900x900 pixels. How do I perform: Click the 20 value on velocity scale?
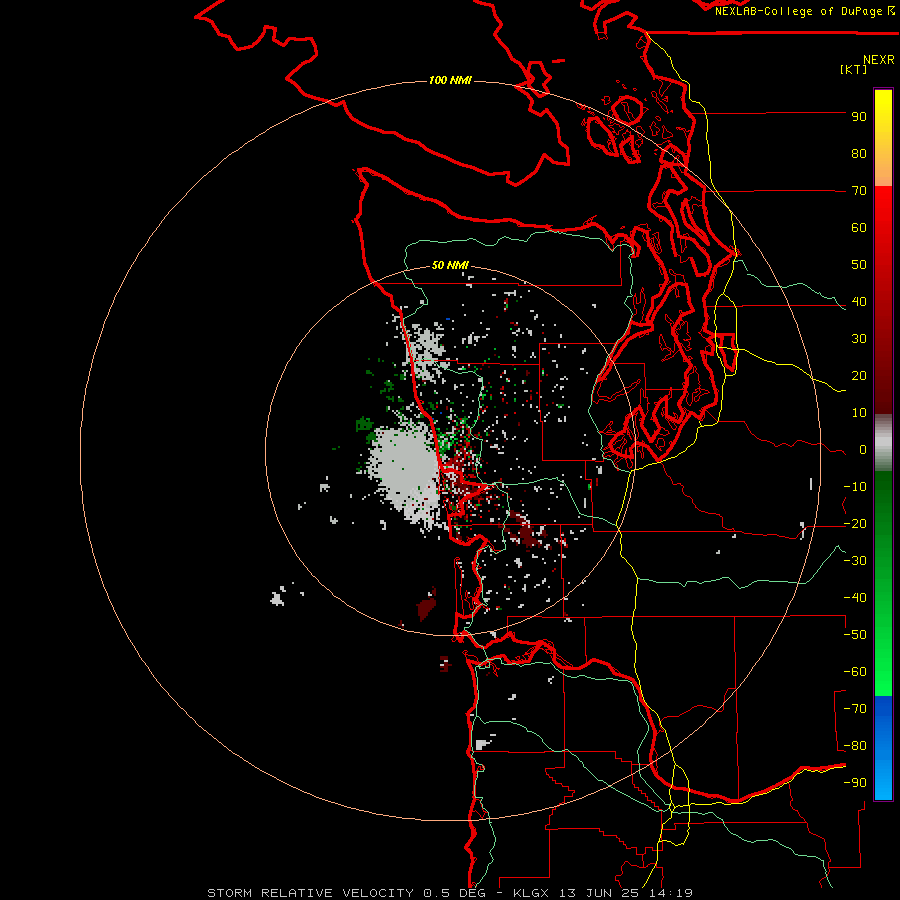(x=859, y=376)
